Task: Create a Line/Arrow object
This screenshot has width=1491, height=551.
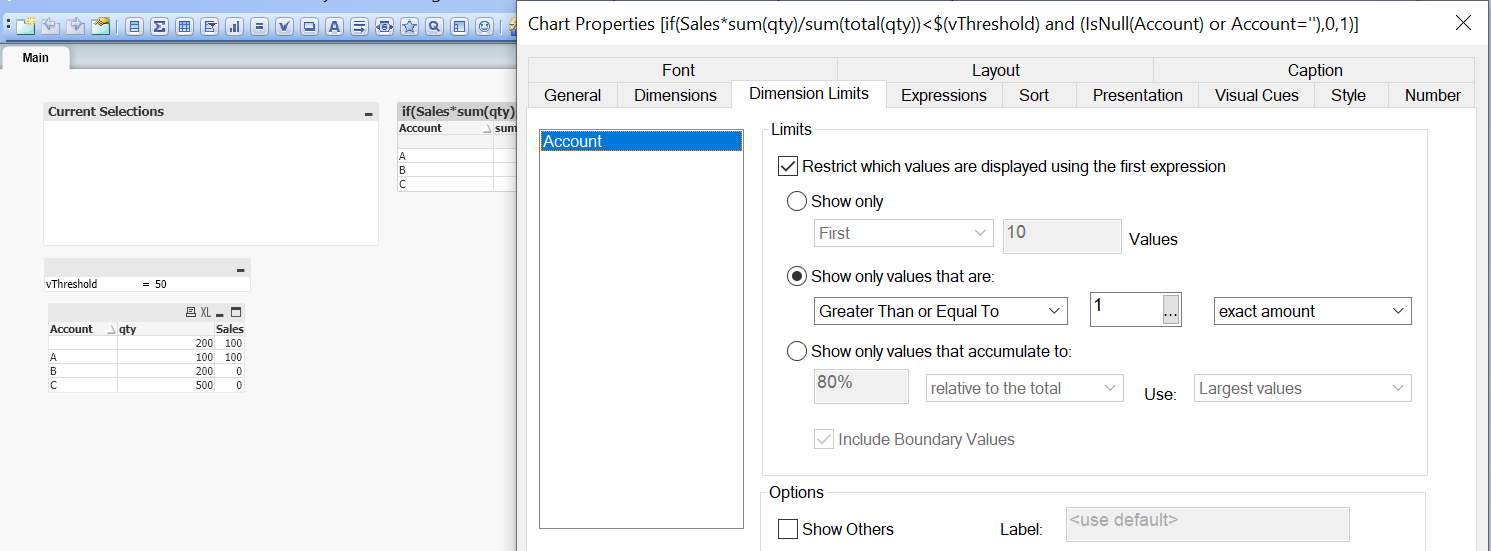Action: [x=360, y=27]
